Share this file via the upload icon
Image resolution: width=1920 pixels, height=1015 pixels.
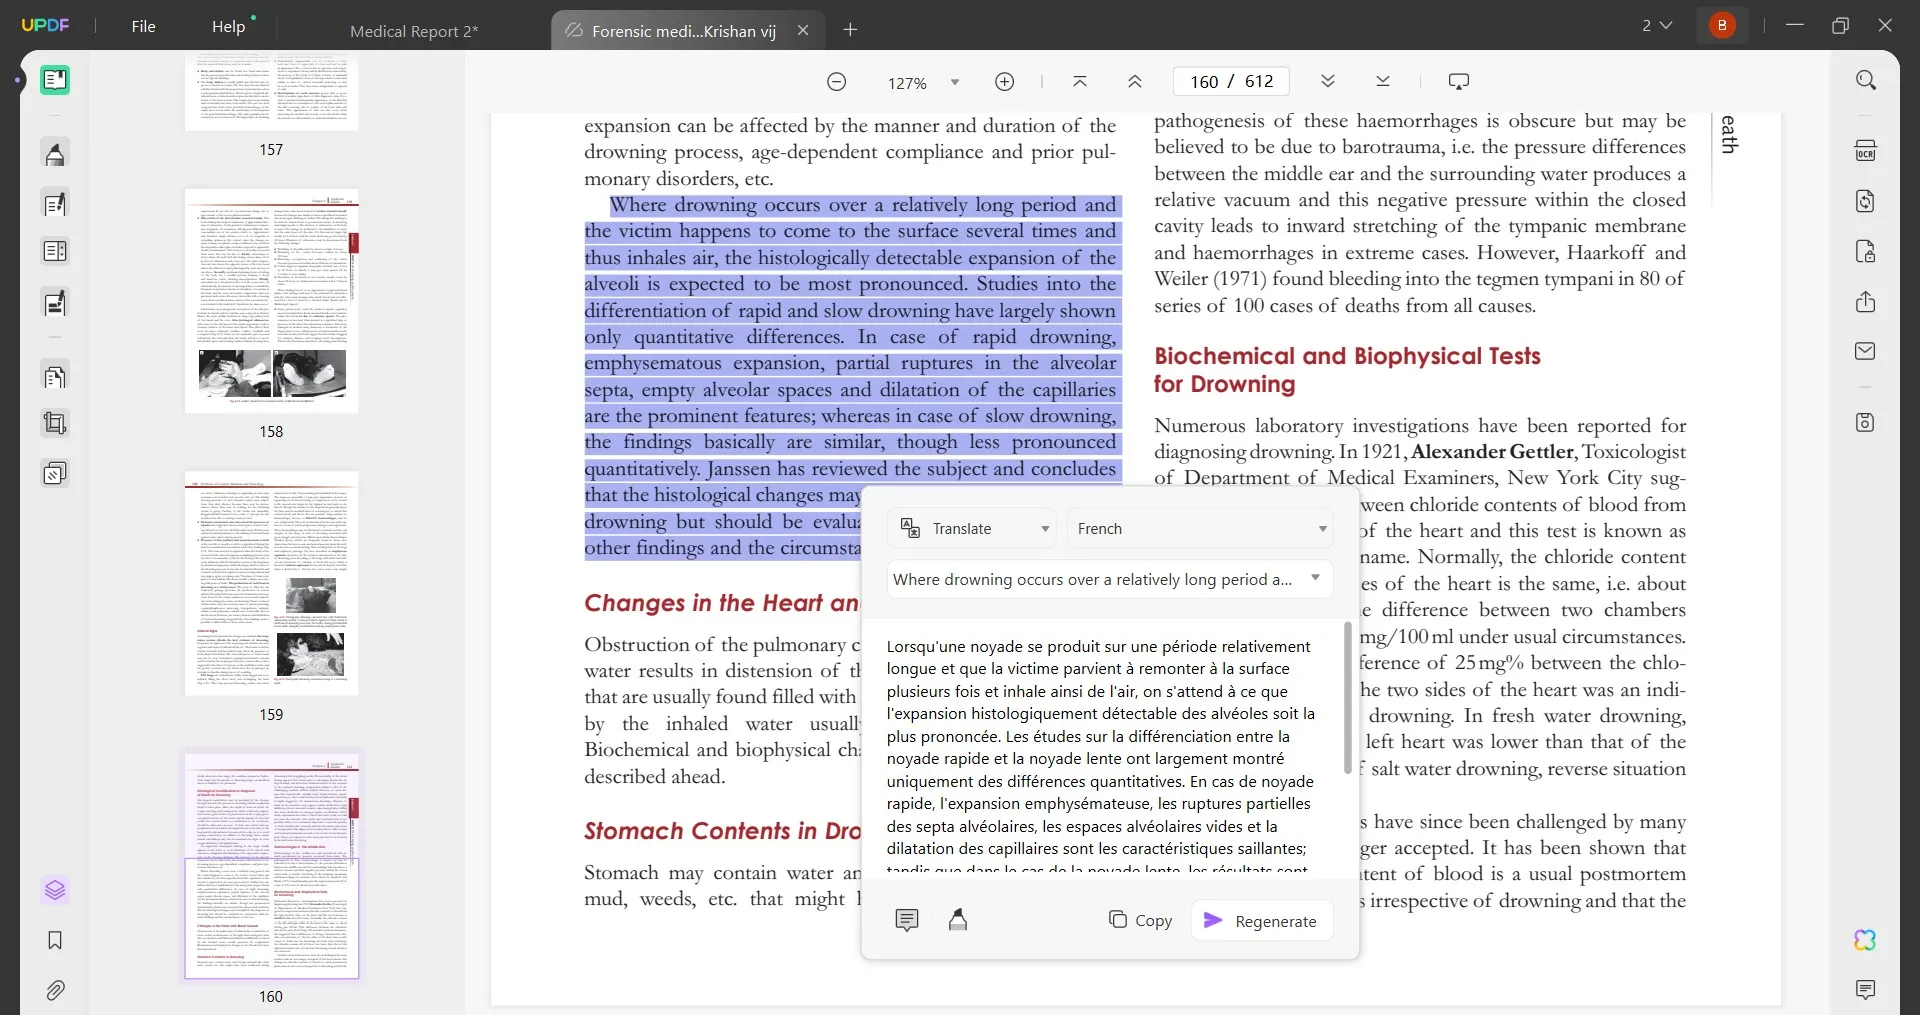tap(1865, 302)
